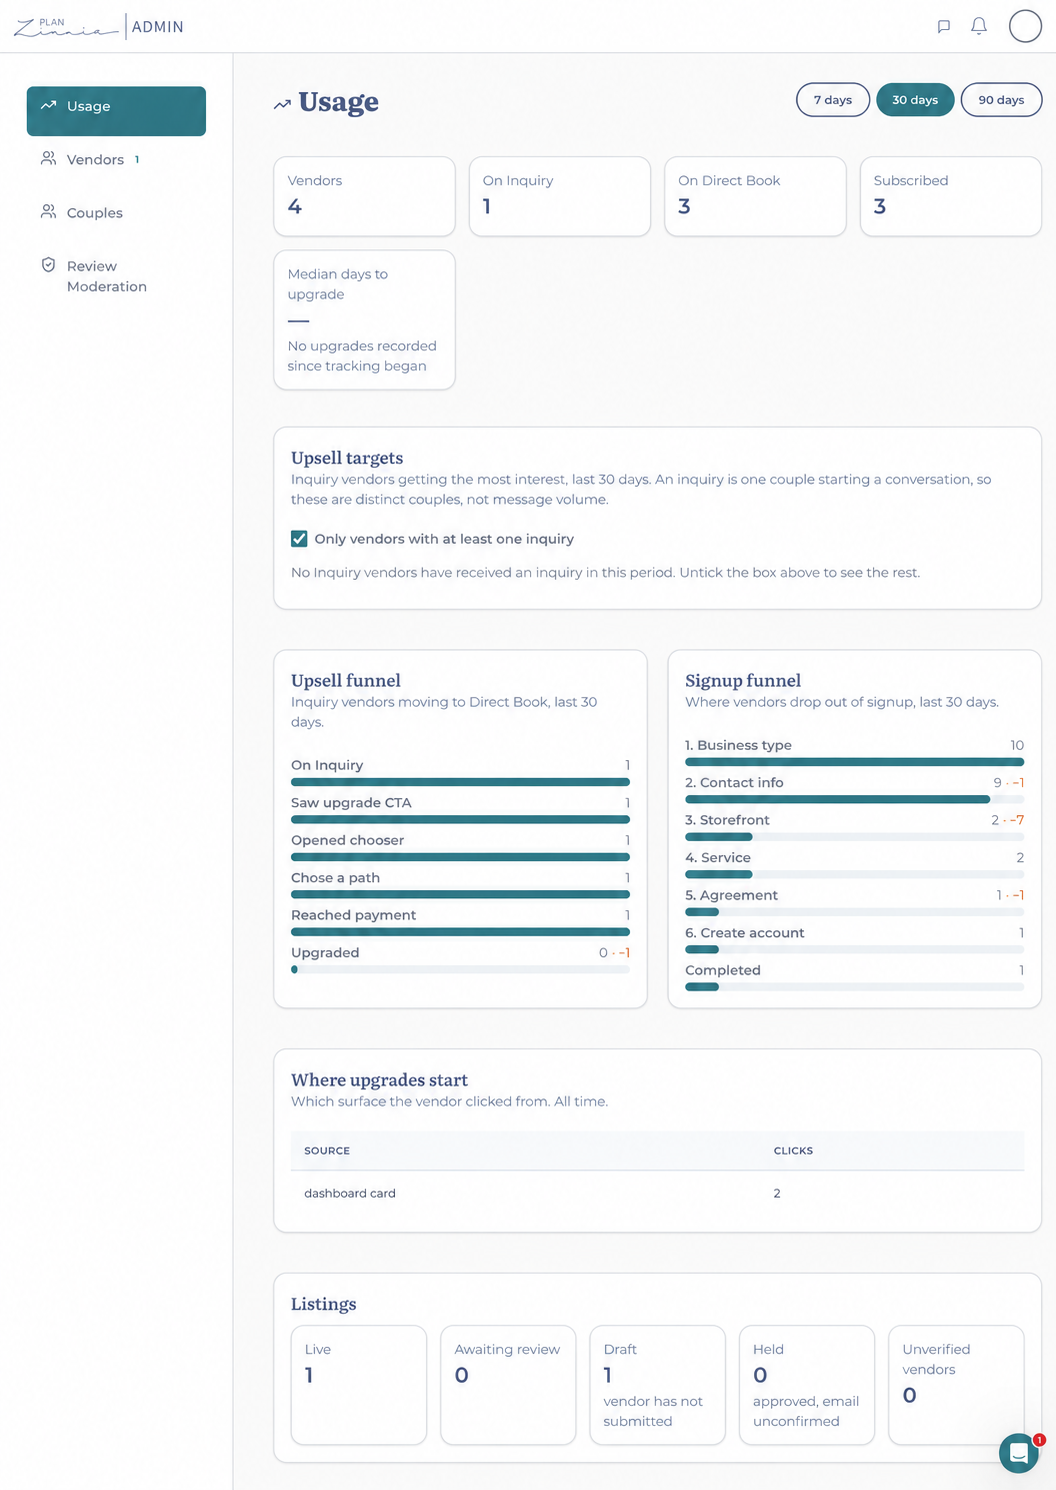Click the 'Reached payment' funnel label
Screen dimensions: 1056x1490
353,915
